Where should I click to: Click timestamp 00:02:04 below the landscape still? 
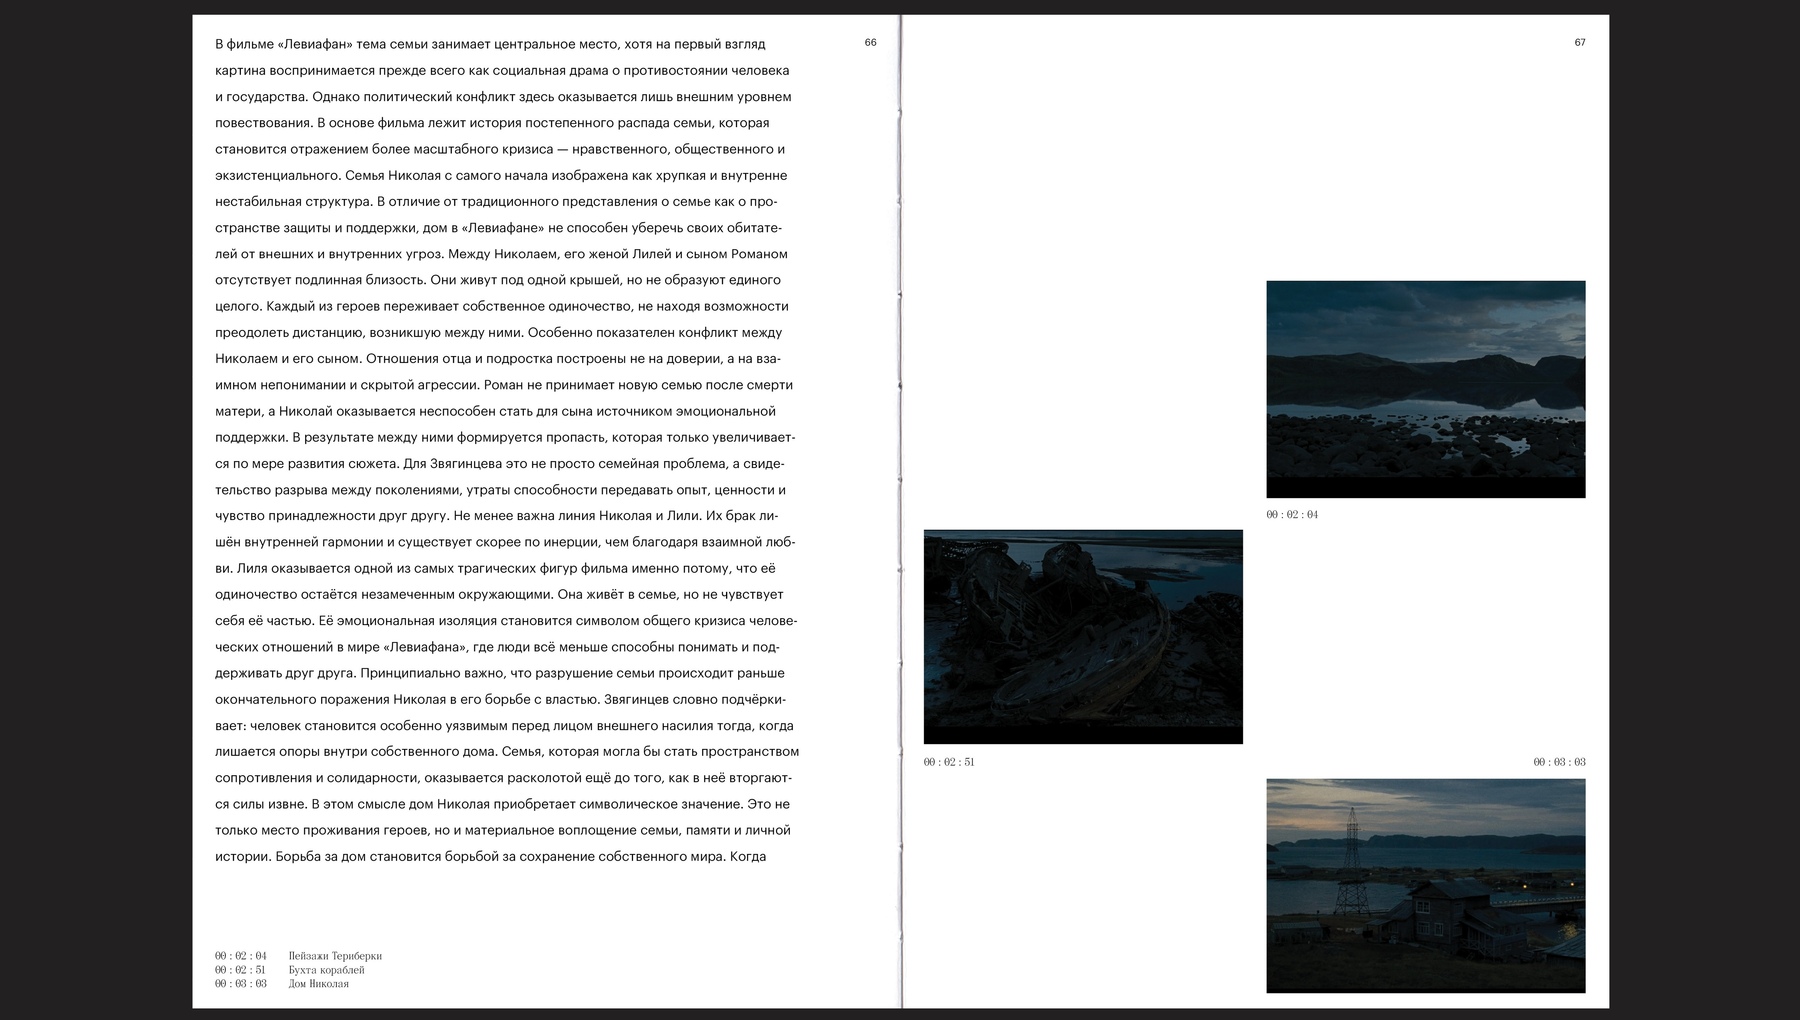(1292, 515)
